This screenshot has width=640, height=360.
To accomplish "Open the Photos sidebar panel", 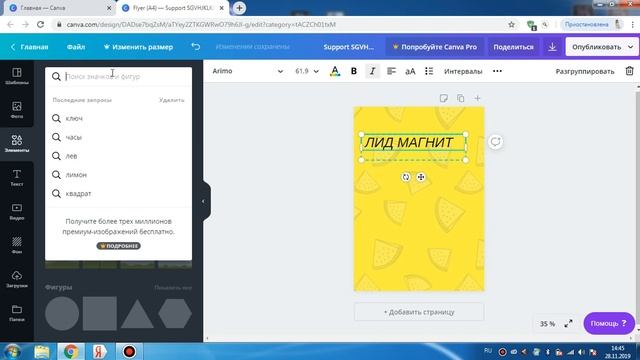I will (17, 110).
